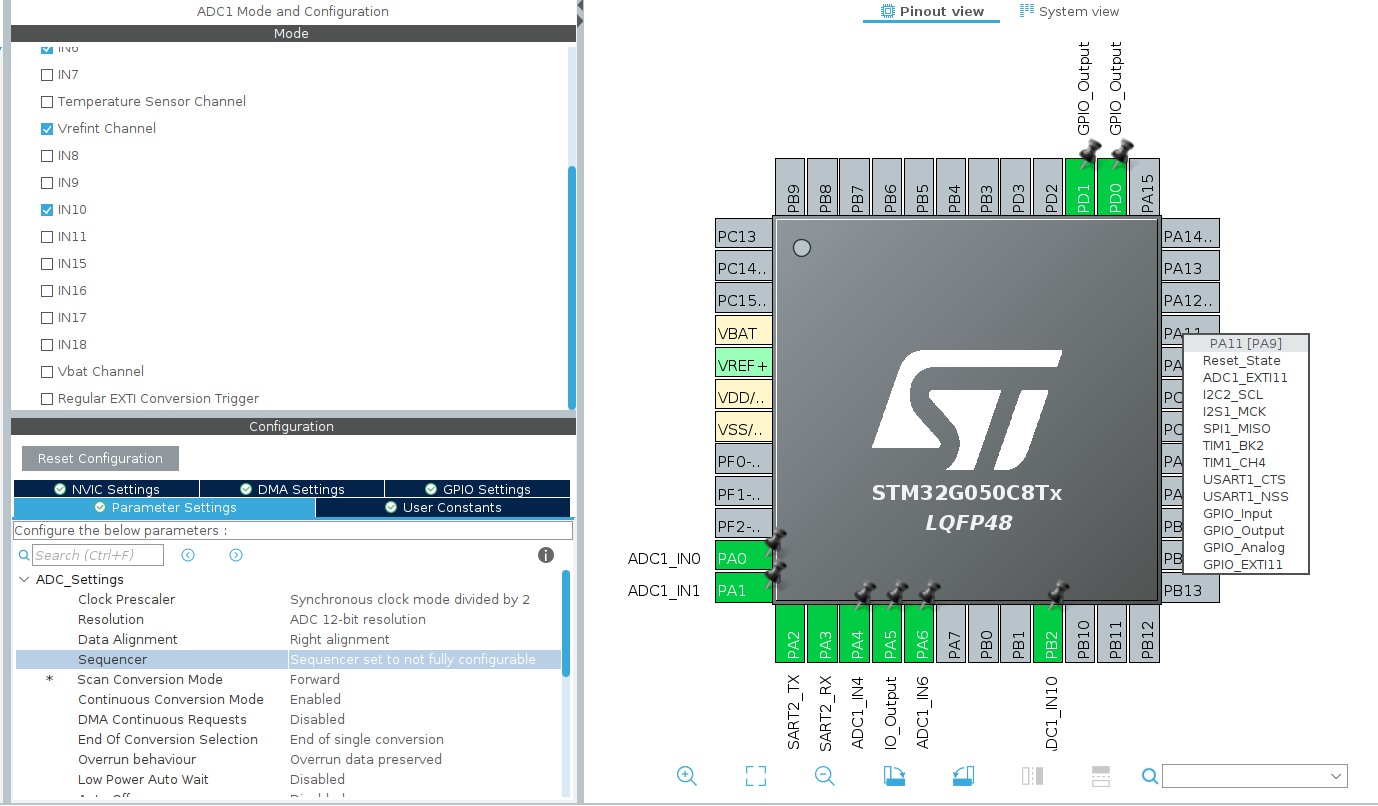
Task: Switch to the System view tab
Action: (x=1069, y=12)
